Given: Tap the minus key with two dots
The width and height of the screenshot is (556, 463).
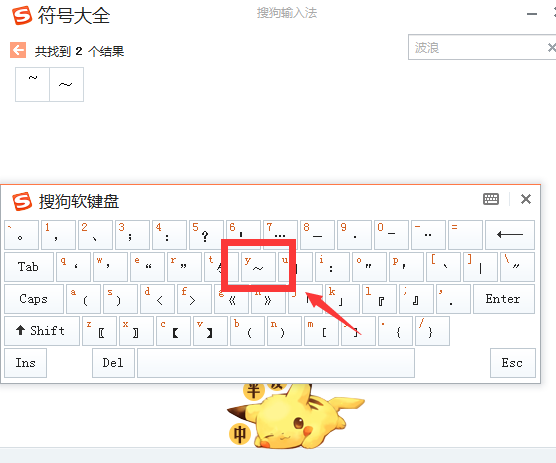Looking at the screenshot, I should tap(428, 235).
